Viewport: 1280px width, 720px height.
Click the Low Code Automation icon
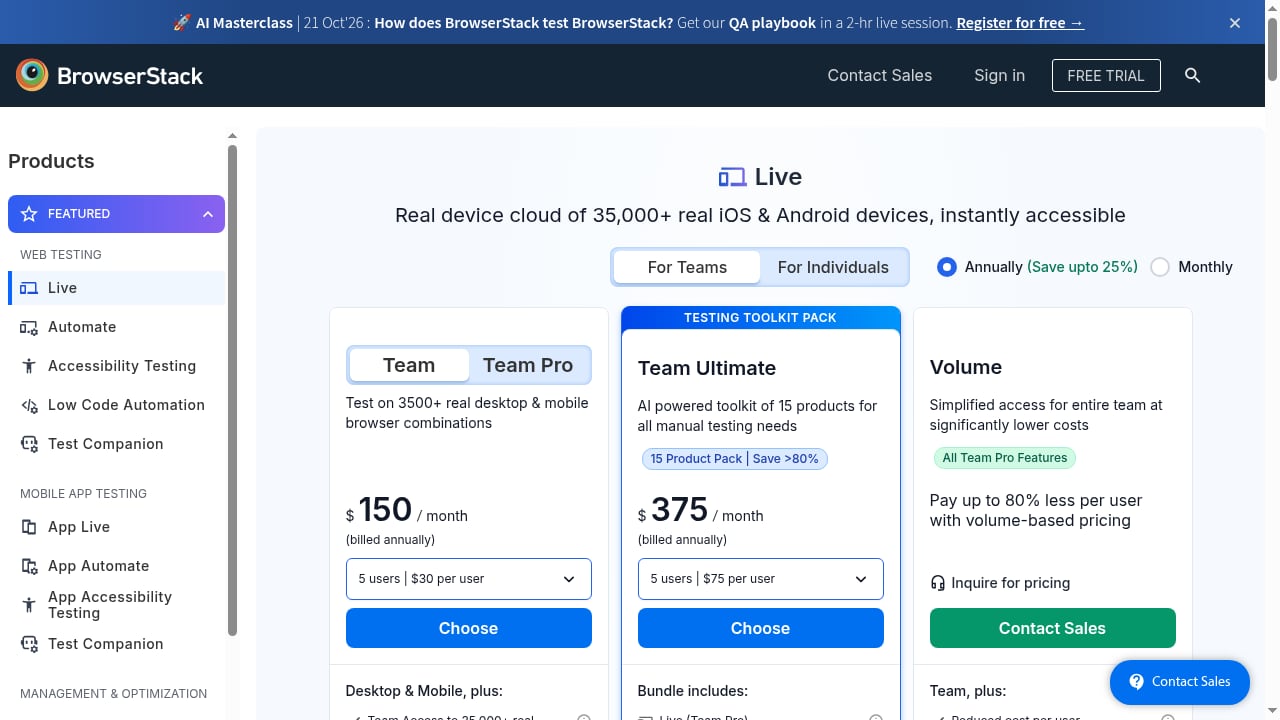29,405
